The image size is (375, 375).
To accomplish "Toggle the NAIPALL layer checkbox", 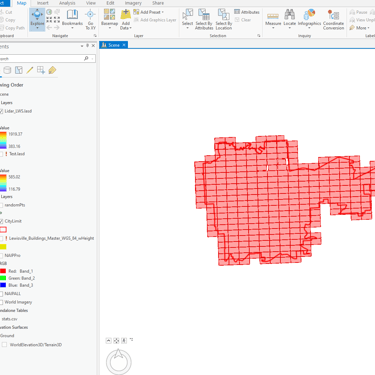I will (x=1, y=294).
